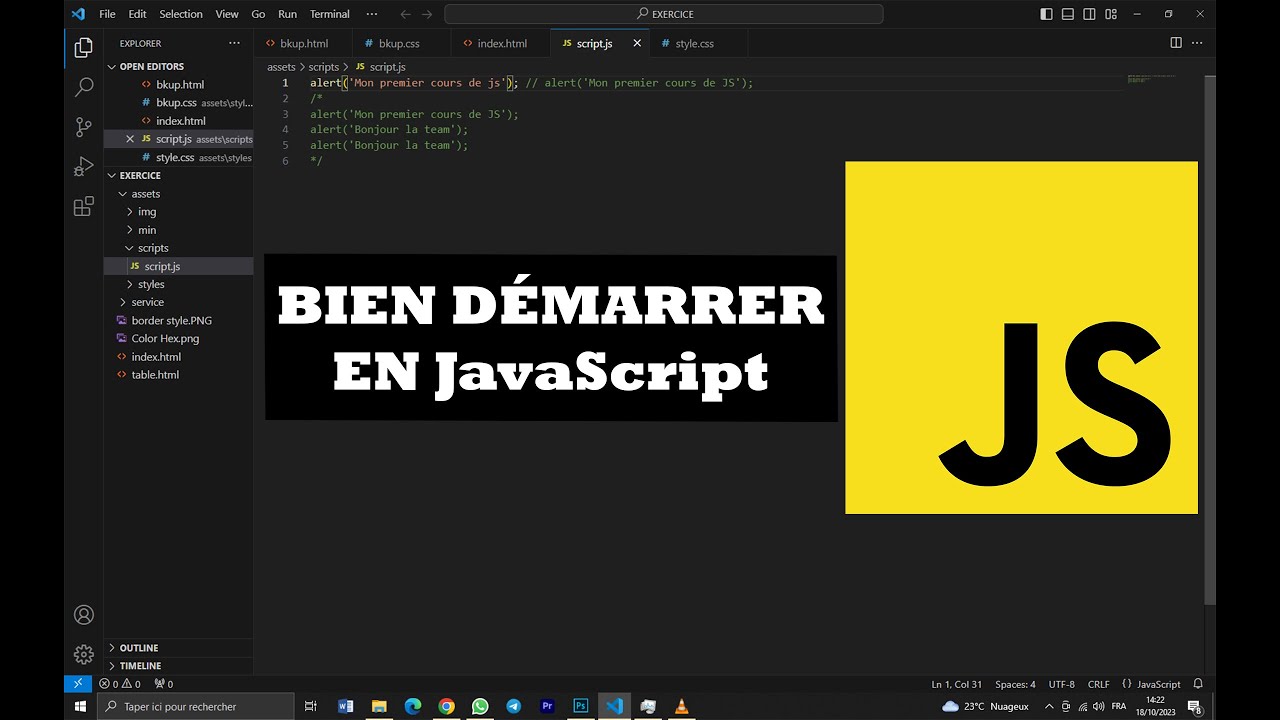
Task: Expand the service folder
Action: point(178,302)
